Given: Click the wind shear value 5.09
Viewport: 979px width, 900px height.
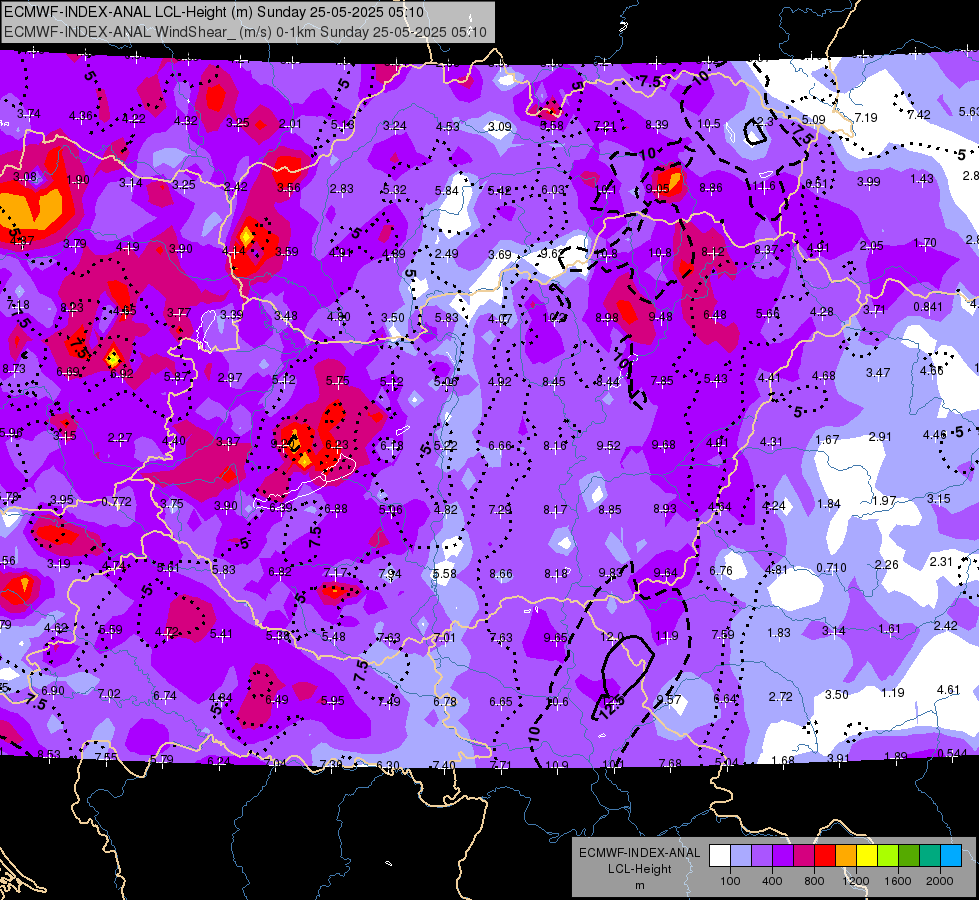Looking at the screenshot, I should tap(814, 119).
